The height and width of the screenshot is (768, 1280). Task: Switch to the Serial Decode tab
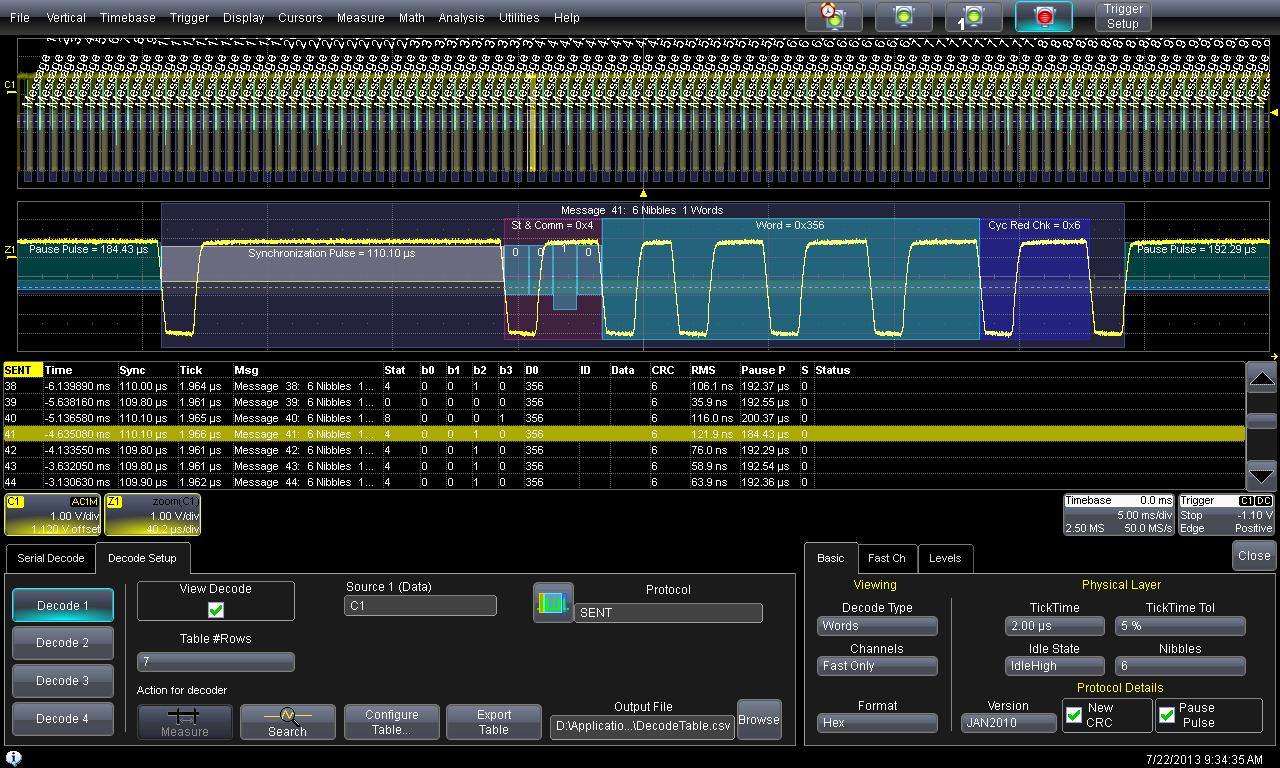[51, 558]
